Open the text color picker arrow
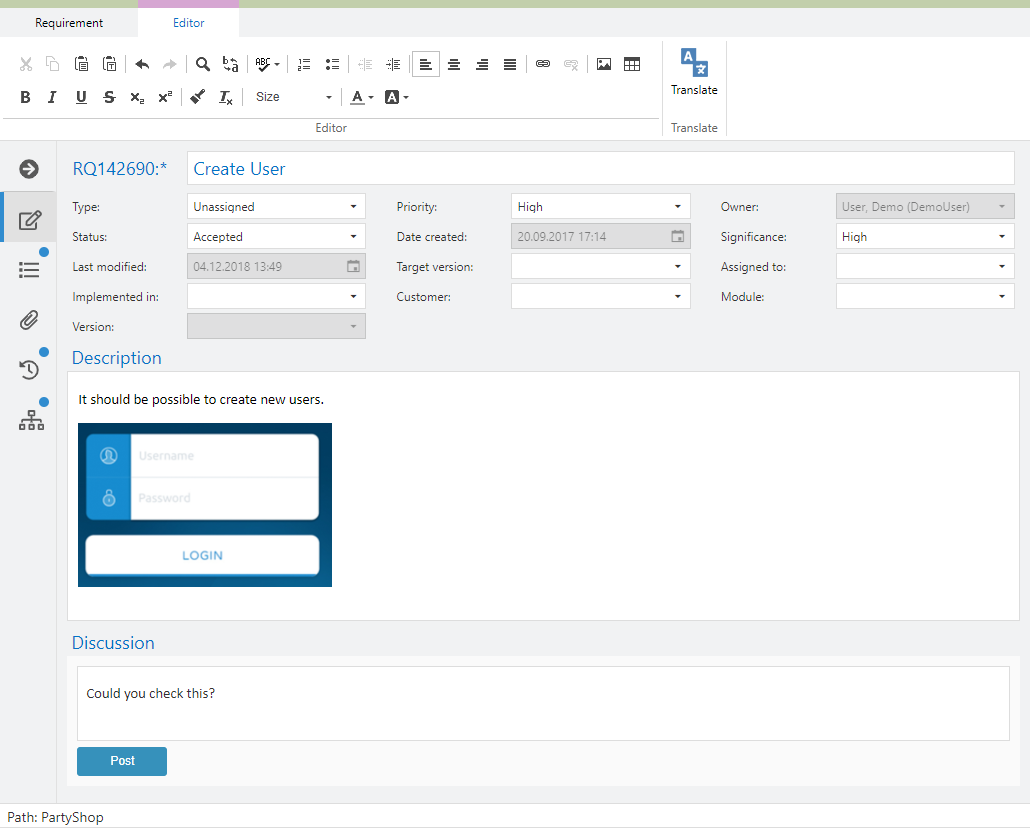Image resolution: width=1030 pixels, height=828 pixels. coord(371,98)
